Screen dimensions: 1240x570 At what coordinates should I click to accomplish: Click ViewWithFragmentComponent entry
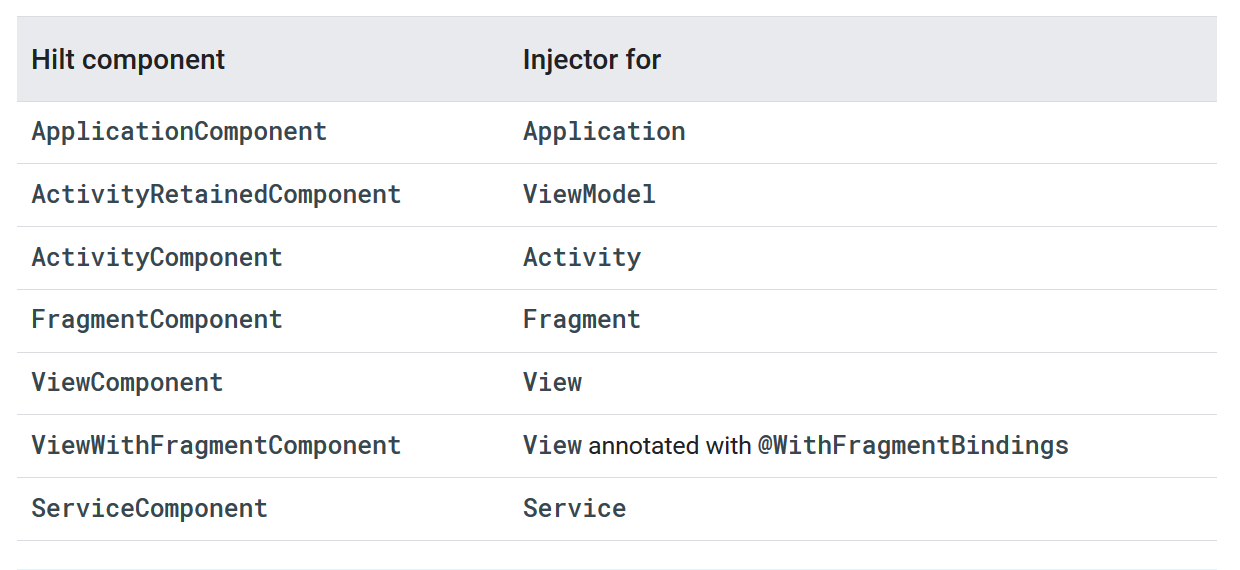tap(216, 445)
